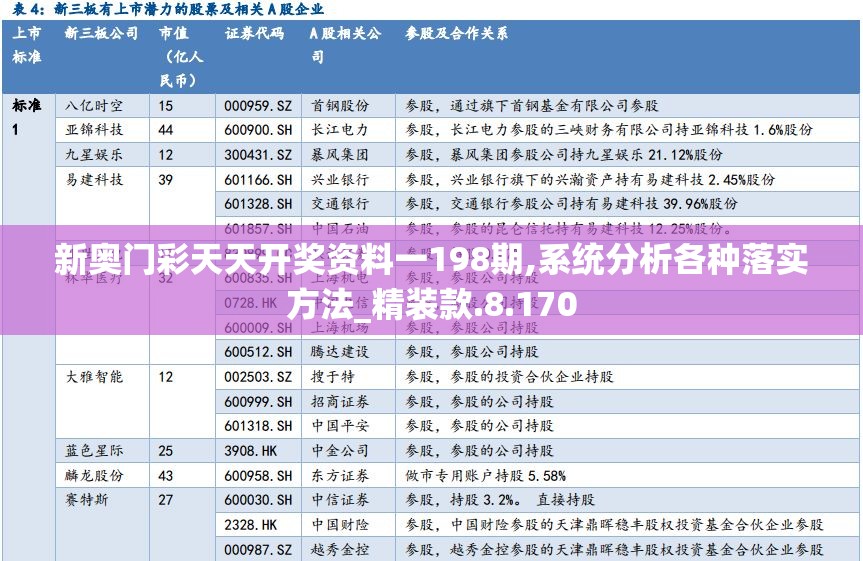Image resolution: width=863 pixels, height=561 pixels.
Task: Click the table title starting with 表4
Action: coord(168,9)
